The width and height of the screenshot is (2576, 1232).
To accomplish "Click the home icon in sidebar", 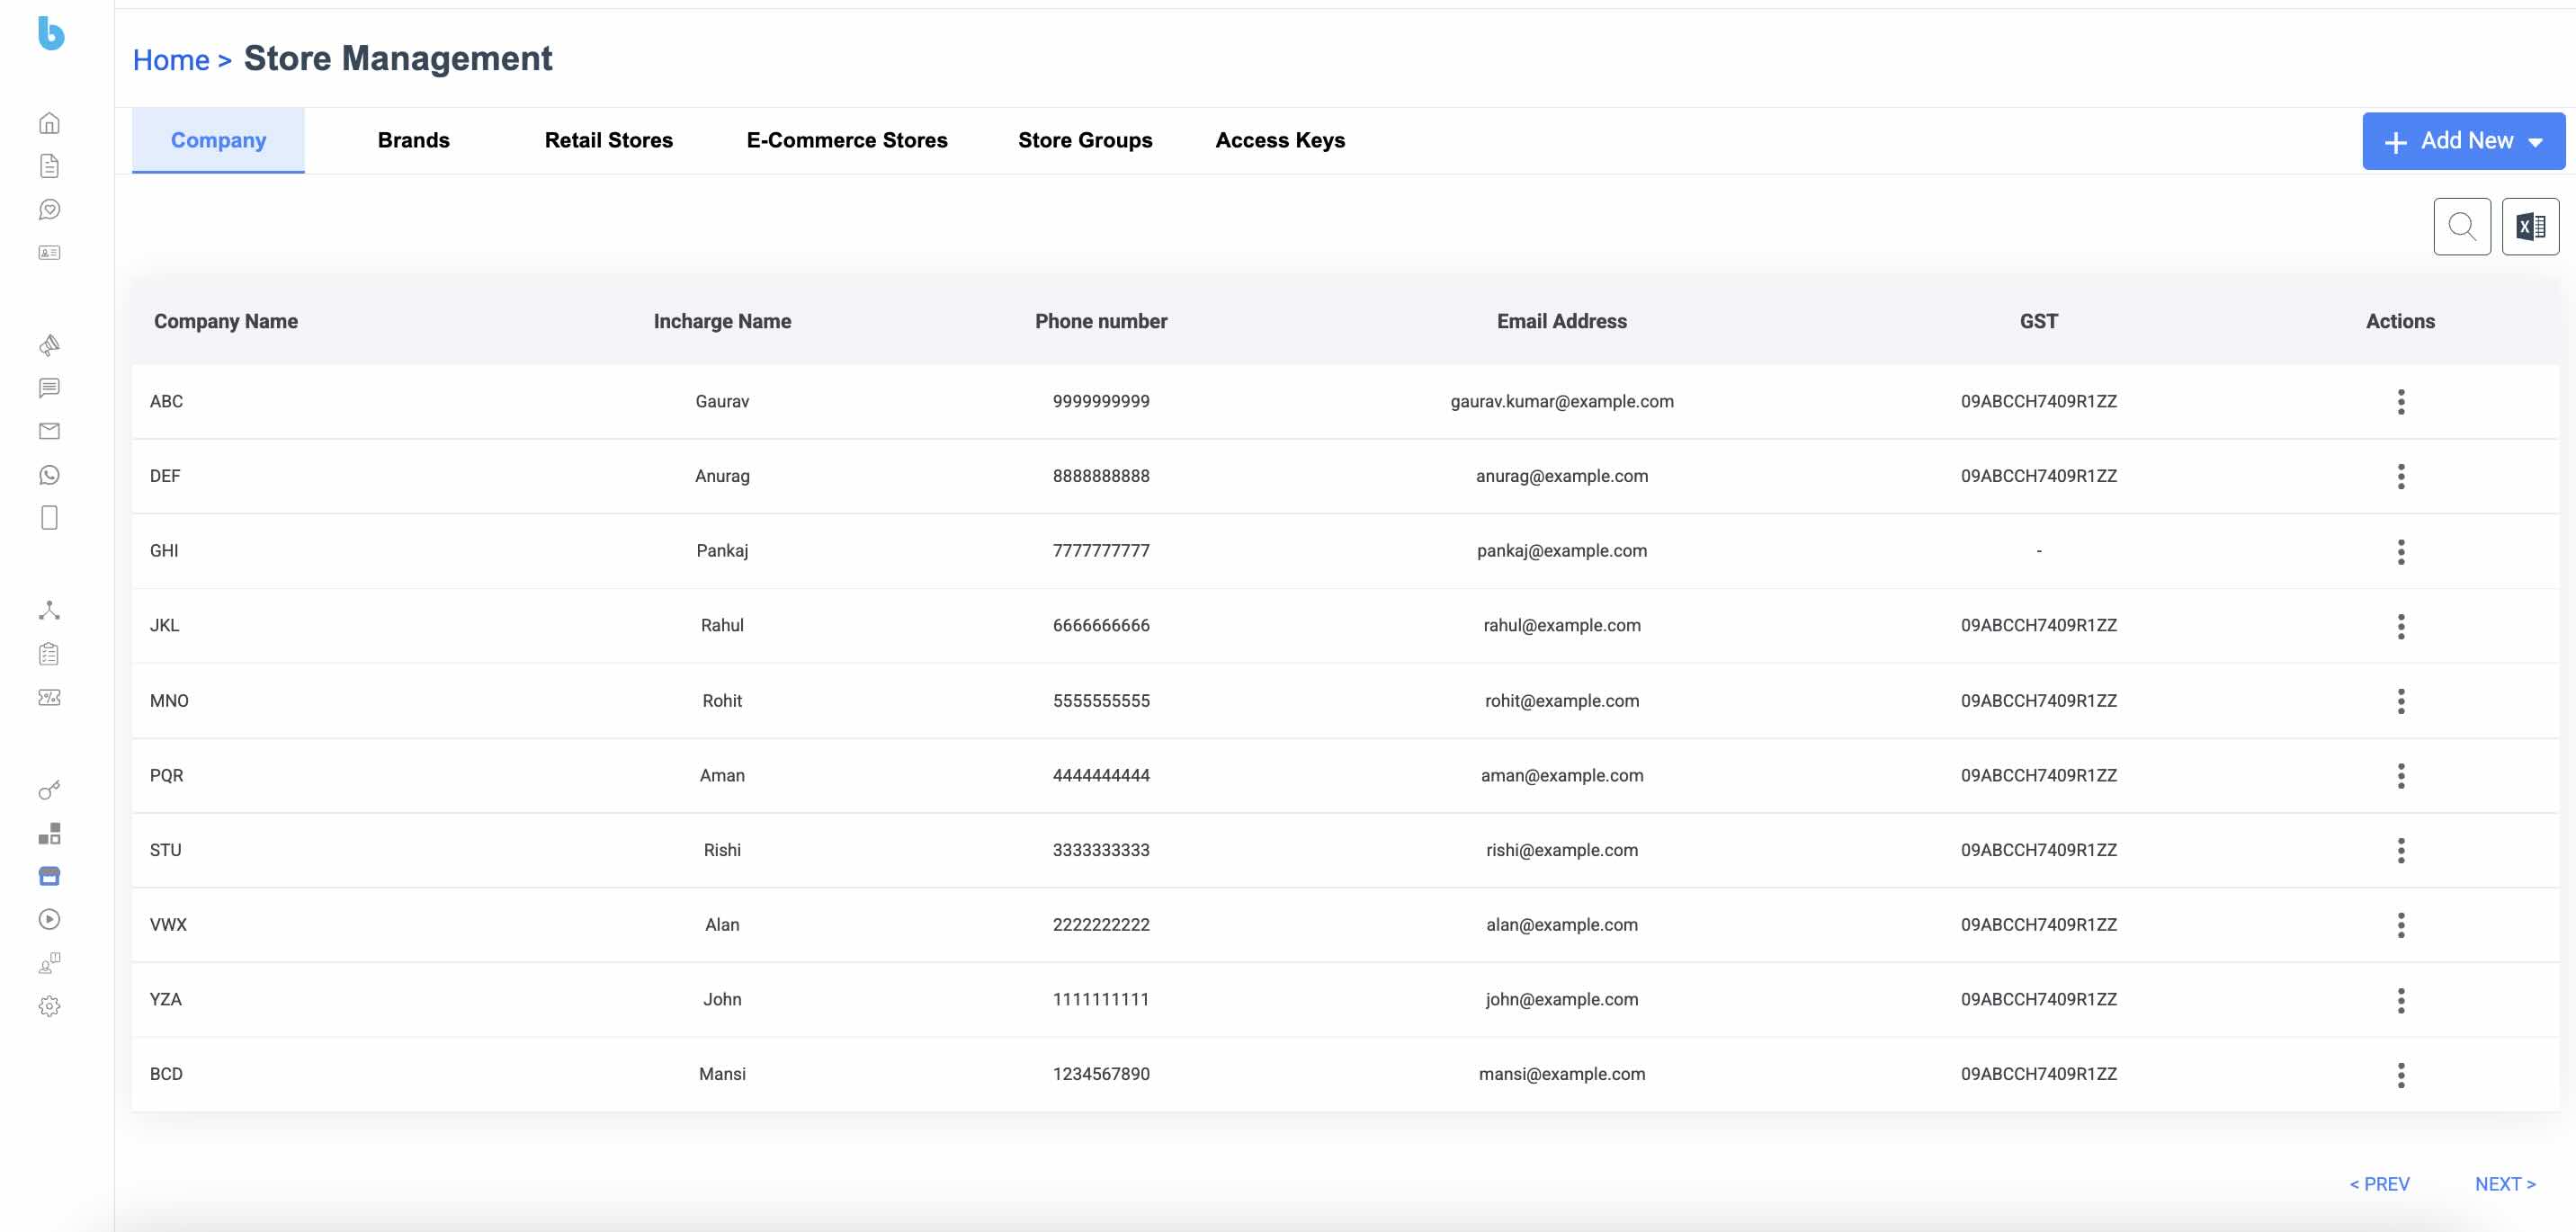I will click(x=49, y=123).
